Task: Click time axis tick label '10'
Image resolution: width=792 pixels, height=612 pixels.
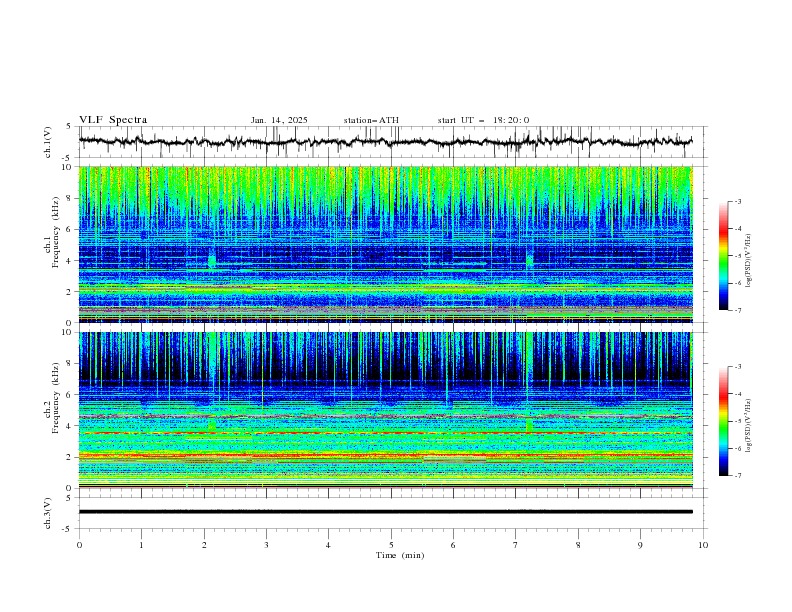Action: 703,545
